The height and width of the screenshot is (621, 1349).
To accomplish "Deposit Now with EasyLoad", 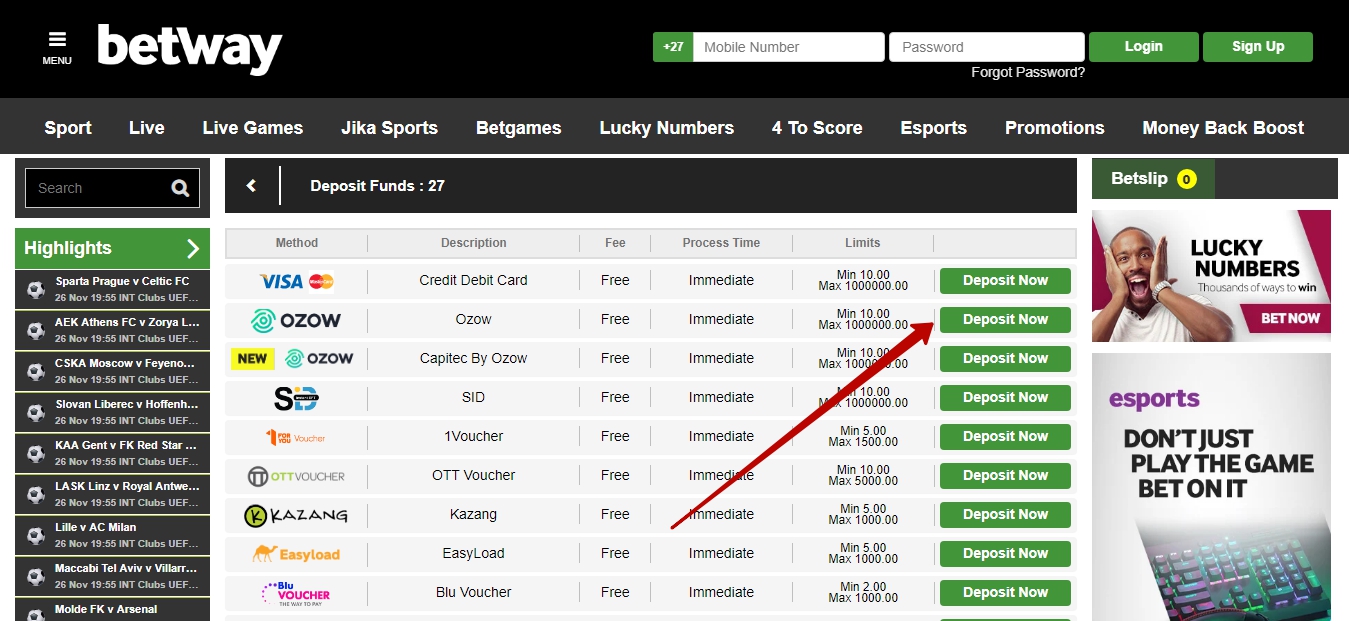I will [1005, 554].
